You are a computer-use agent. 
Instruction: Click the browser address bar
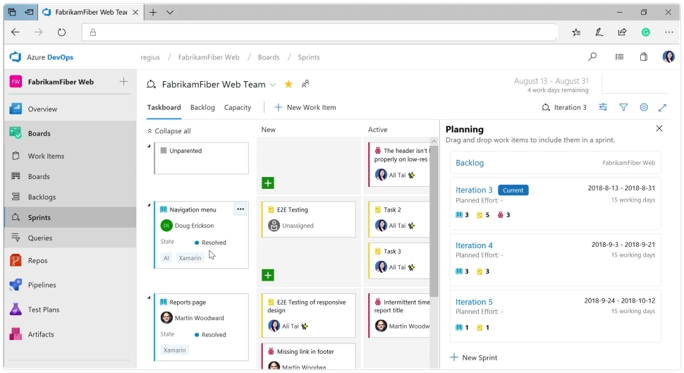pos(320,32)
